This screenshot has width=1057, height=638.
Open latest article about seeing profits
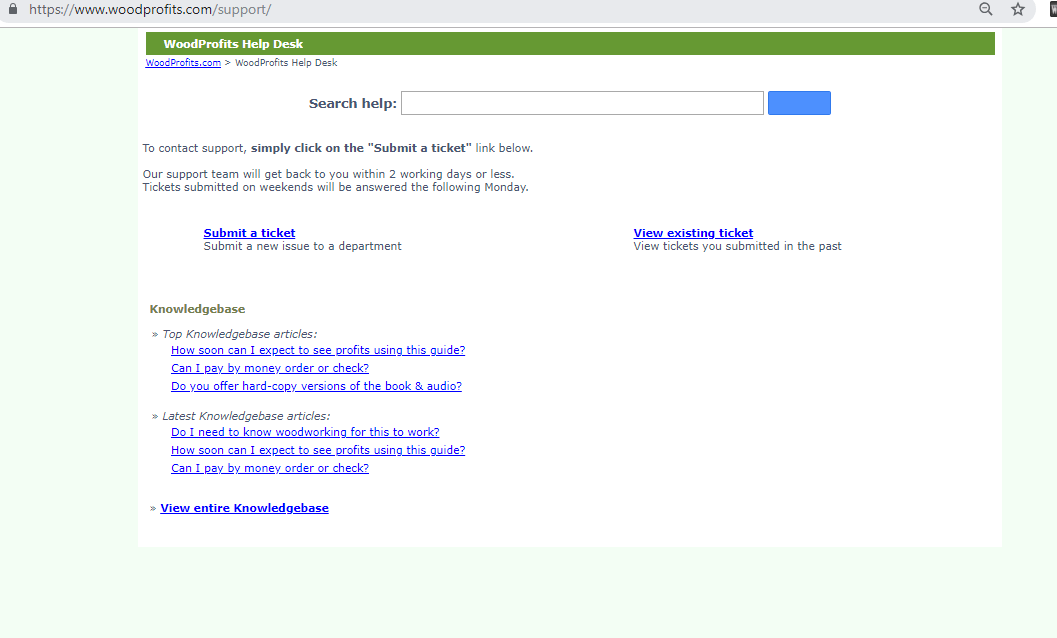[x=318, y=450]
